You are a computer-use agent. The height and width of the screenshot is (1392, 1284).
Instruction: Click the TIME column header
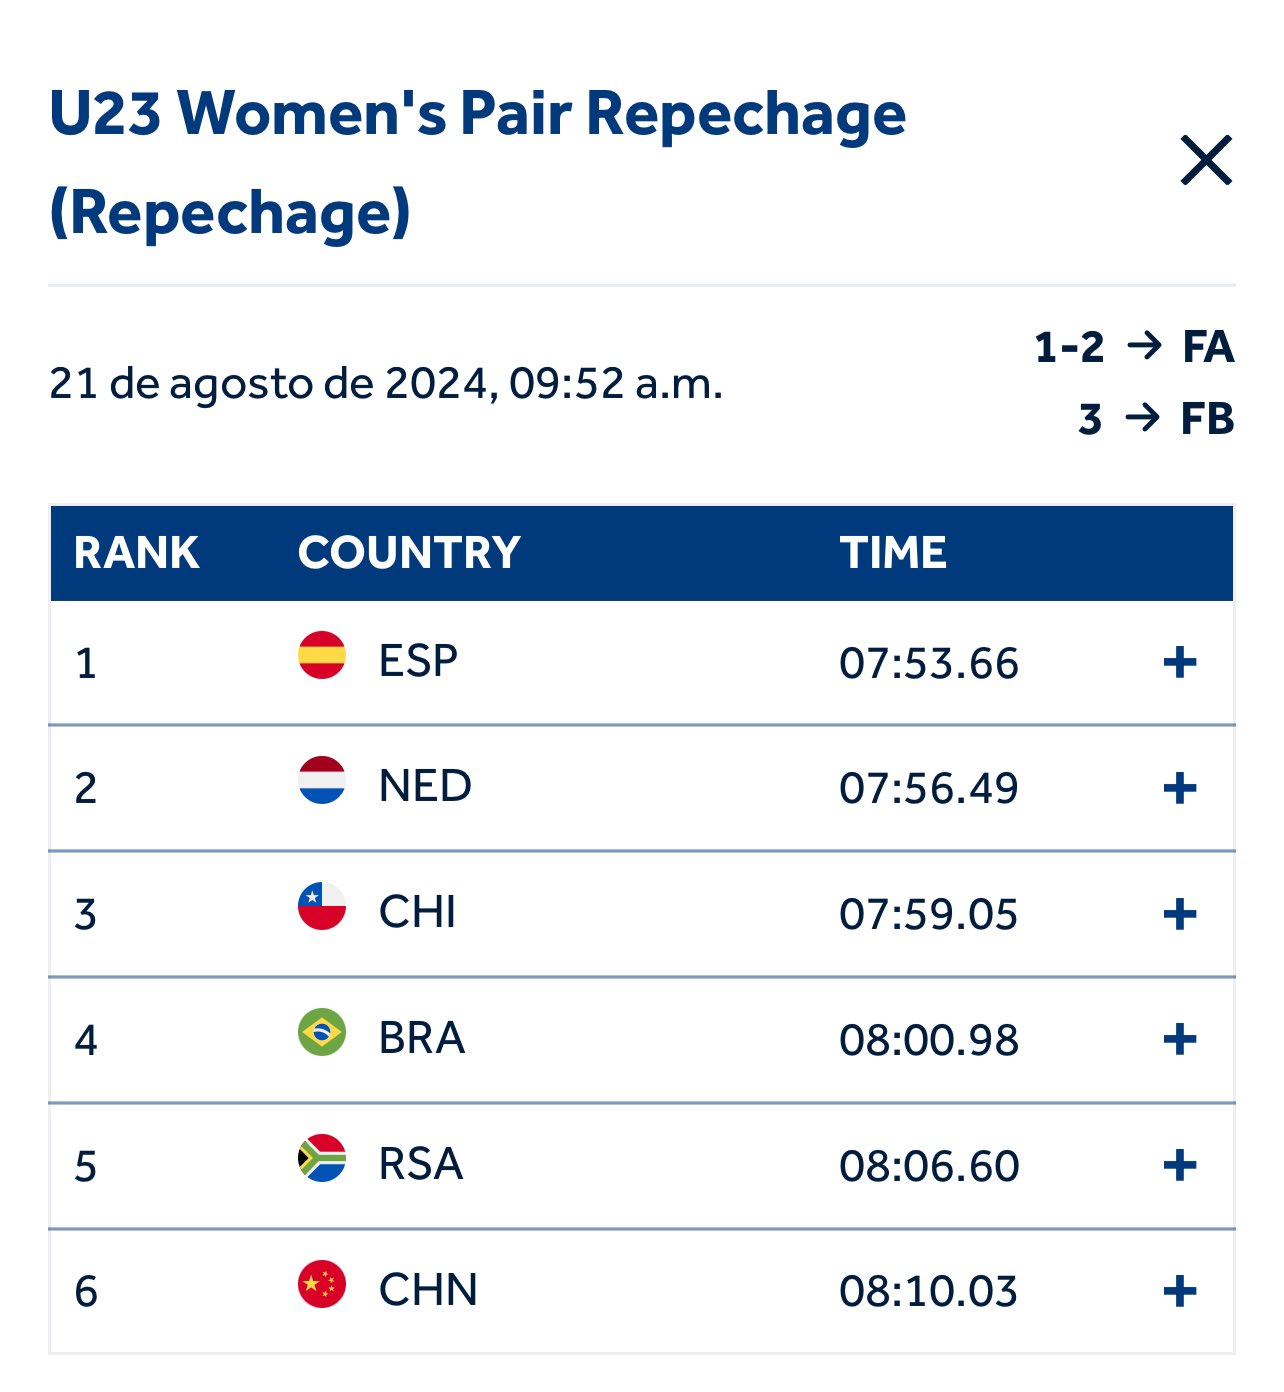click(893, 553)
